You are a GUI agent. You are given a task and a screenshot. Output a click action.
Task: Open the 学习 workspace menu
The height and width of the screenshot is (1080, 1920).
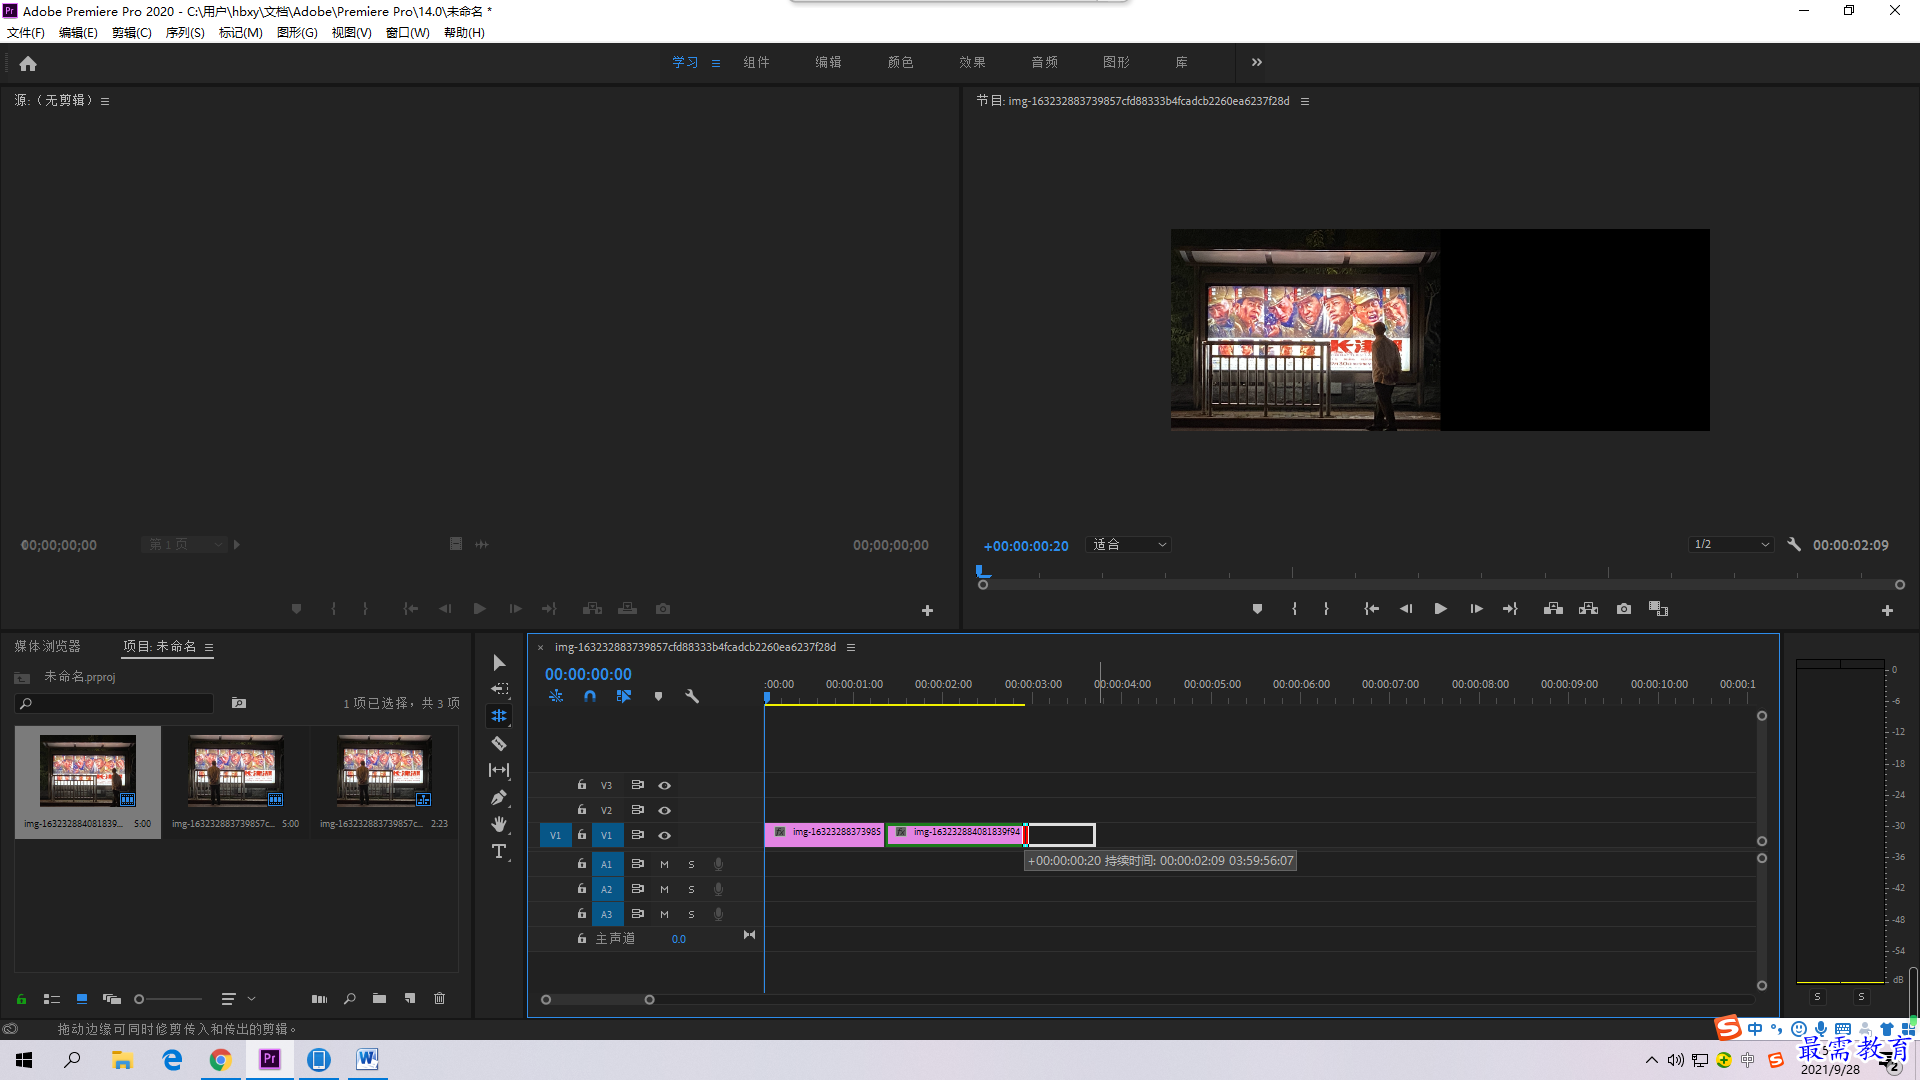(716, 63)
